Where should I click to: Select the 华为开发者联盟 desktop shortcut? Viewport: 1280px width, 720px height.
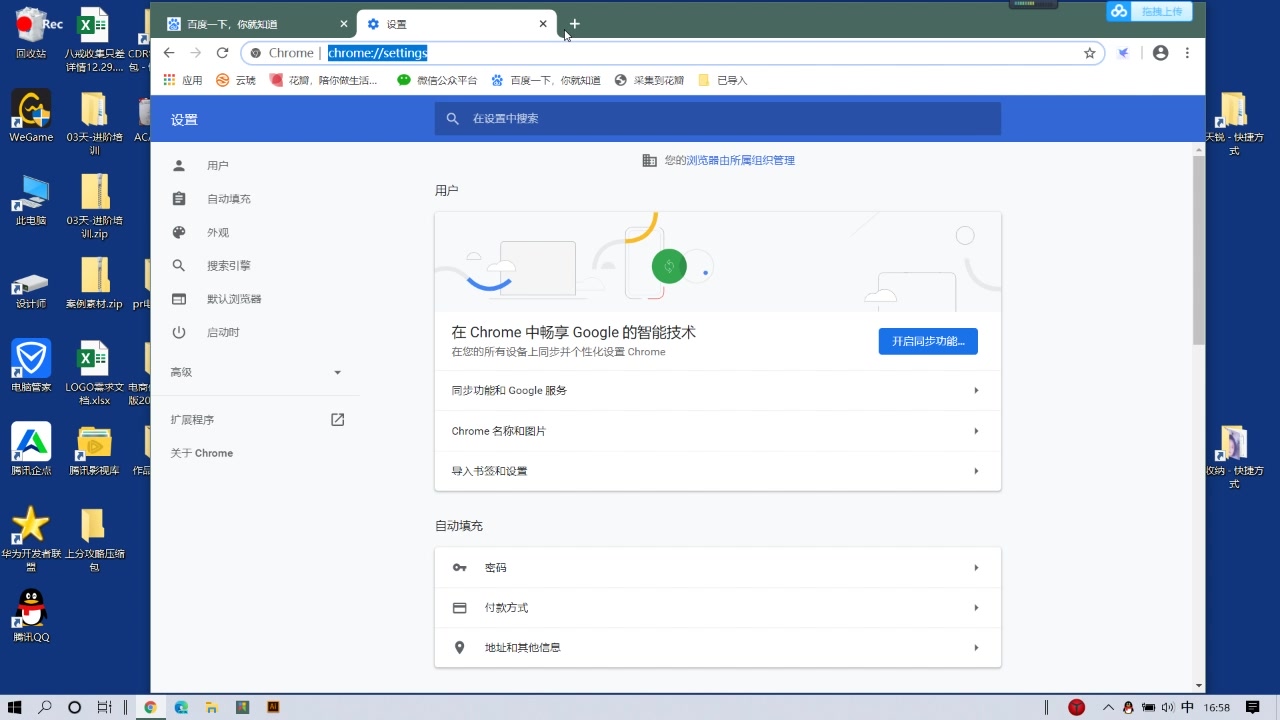coord(31,539)
